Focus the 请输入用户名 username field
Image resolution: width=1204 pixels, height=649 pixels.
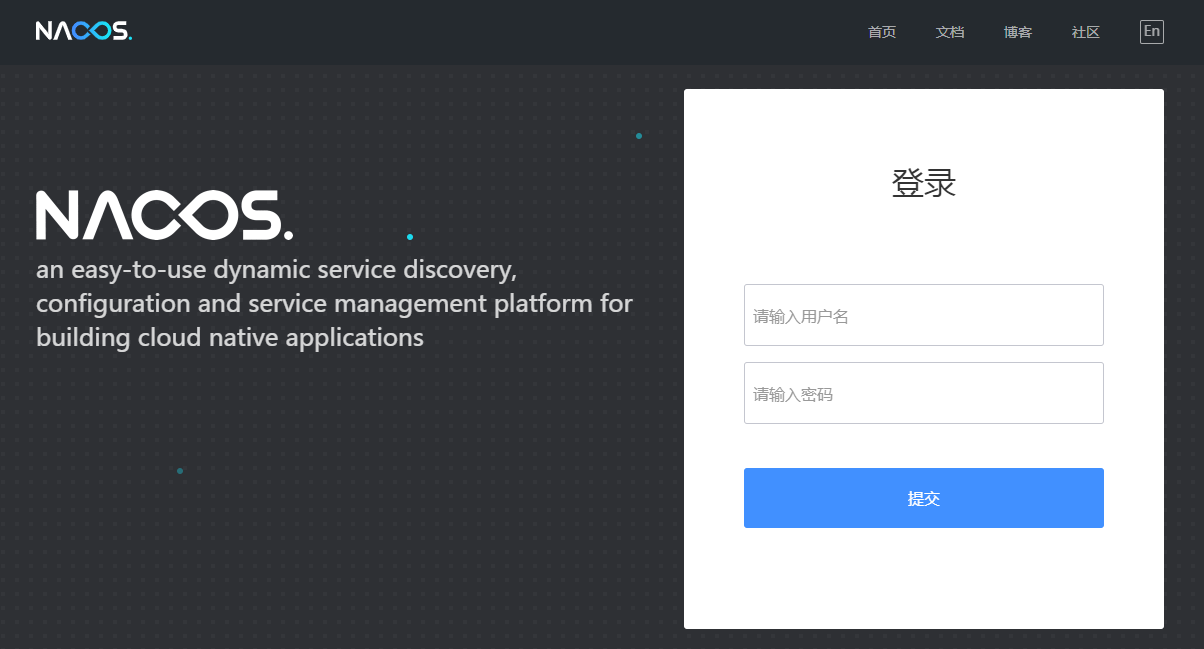tap(924, 315)
